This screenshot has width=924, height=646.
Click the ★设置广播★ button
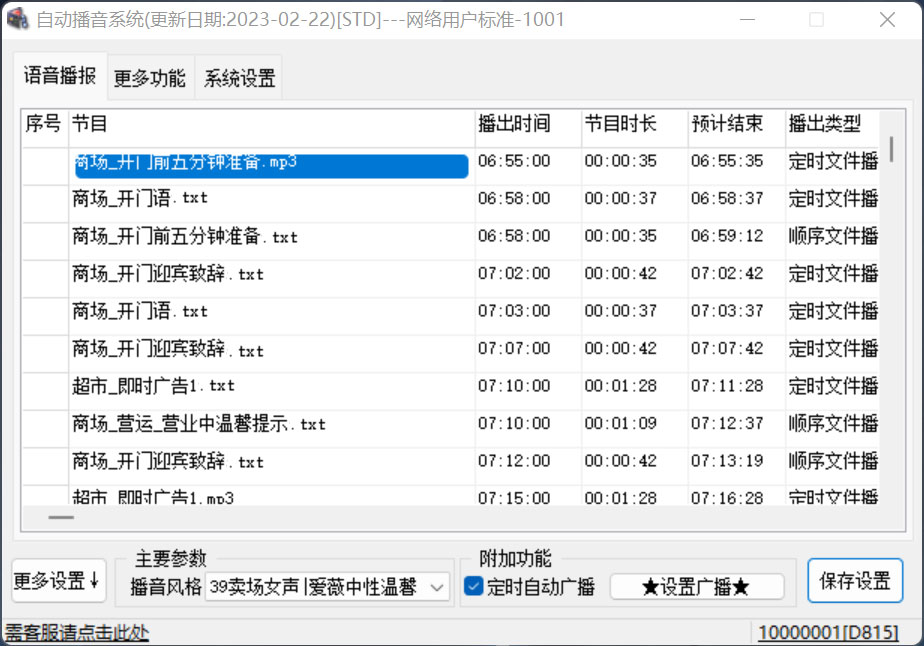pos(696,587)
